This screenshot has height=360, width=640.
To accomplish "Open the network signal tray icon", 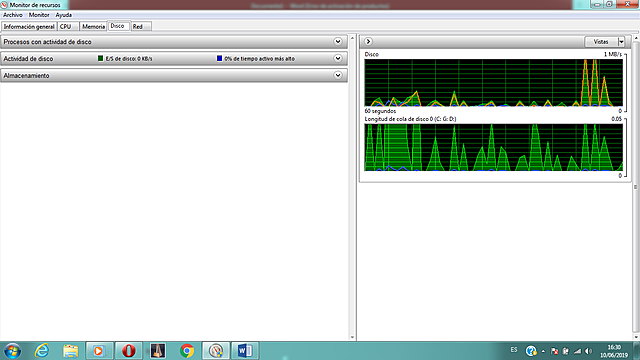I will [x=577, y=351].
